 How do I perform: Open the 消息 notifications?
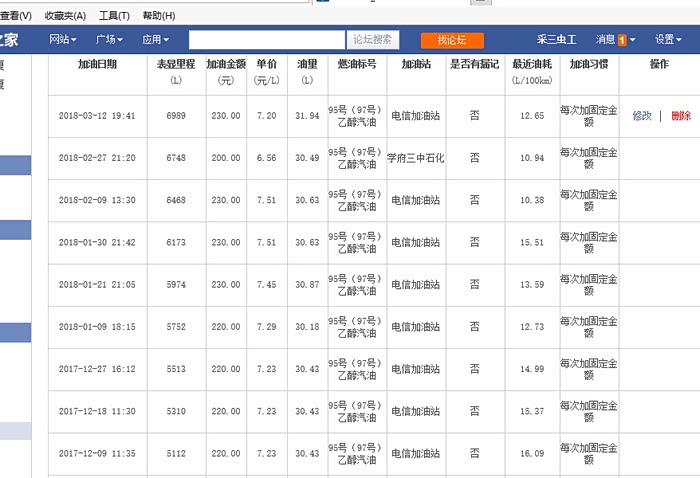point(605,40)
